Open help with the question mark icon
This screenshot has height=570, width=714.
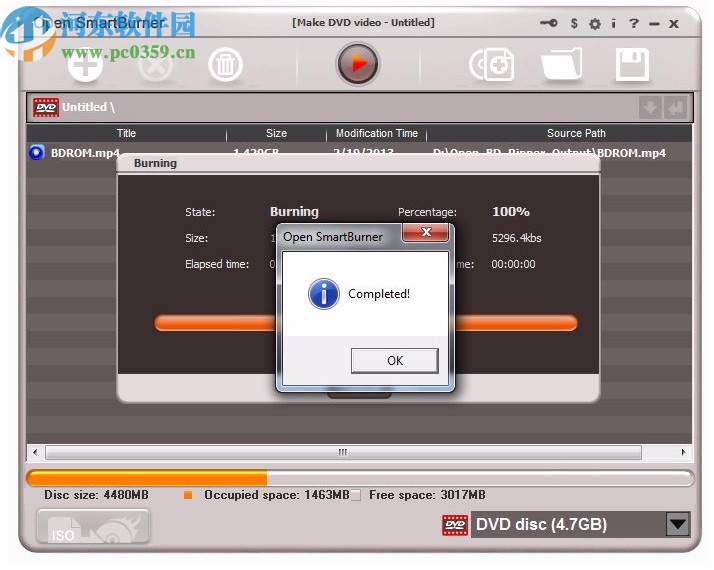[x=633, y=23]
